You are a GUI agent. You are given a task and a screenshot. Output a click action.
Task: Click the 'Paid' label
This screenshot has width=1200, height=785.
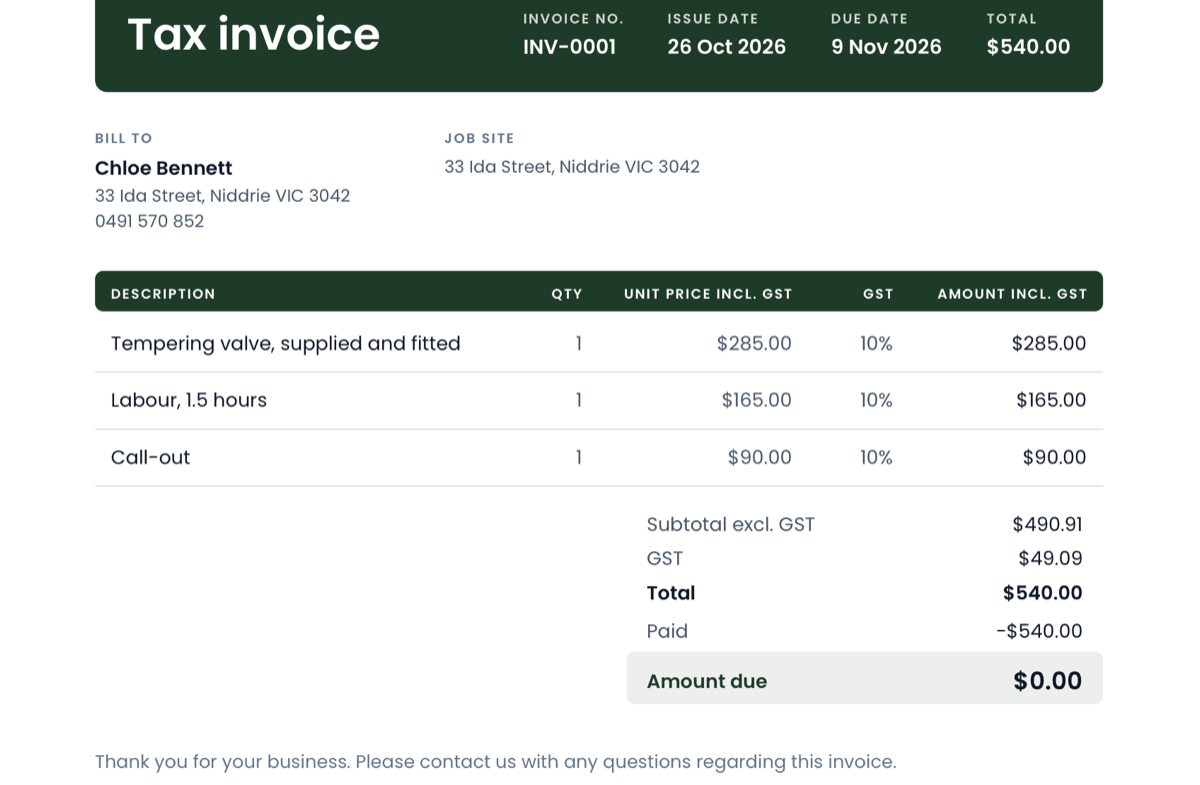click(x=667, y=631)
